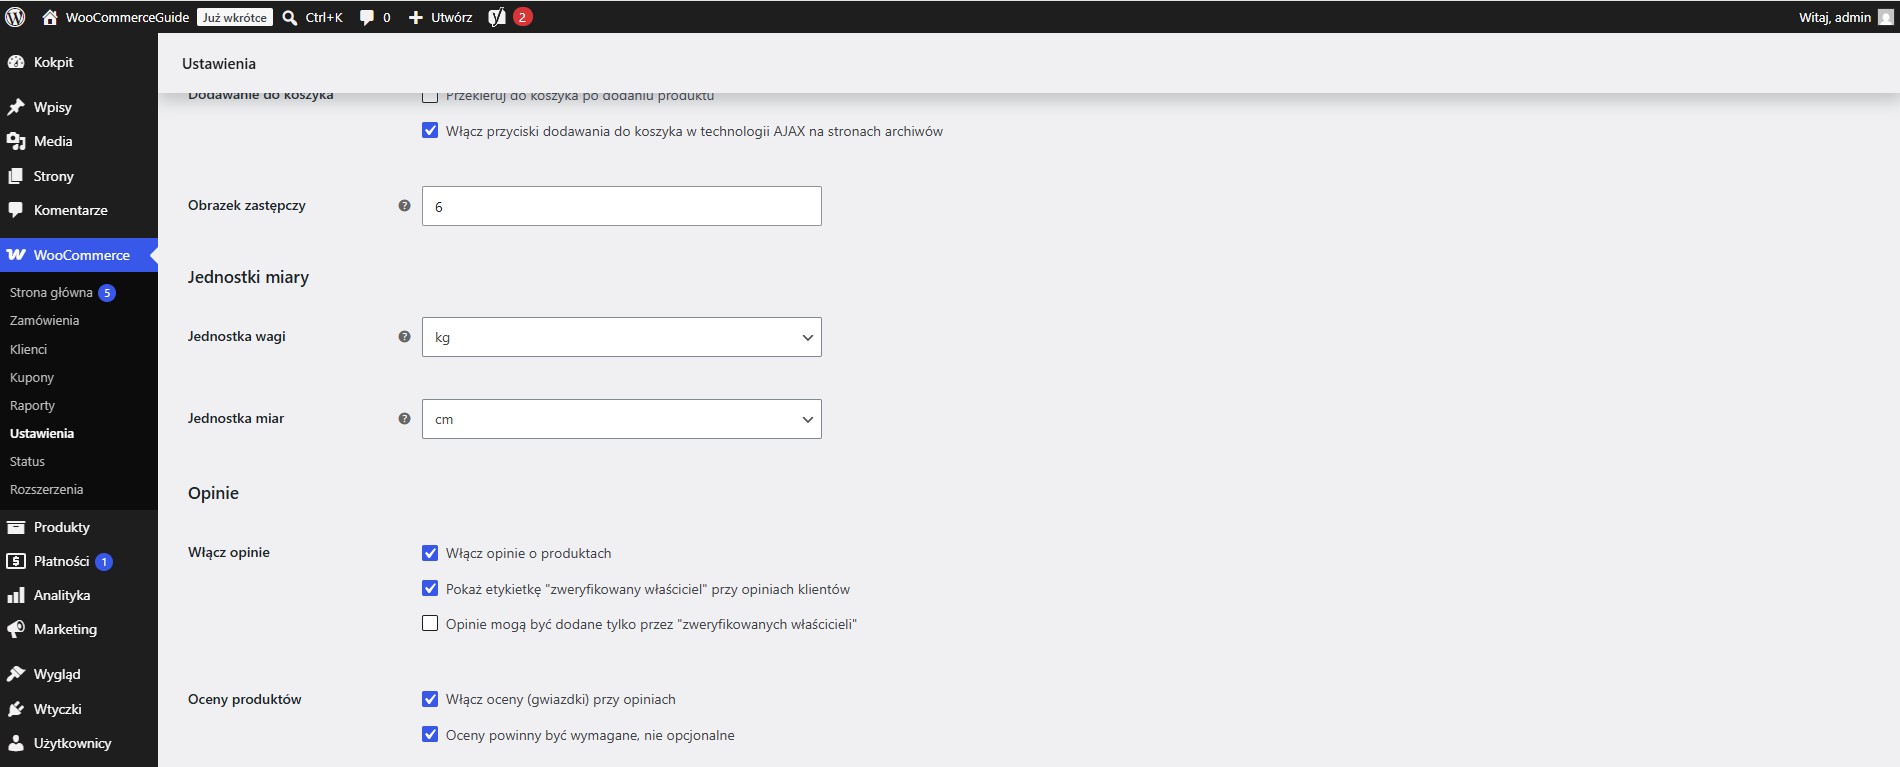Image resolution: width=1900 pixels, height=767 pixels.
Task: Click the red Yoast notification badge
Action: 522,17
